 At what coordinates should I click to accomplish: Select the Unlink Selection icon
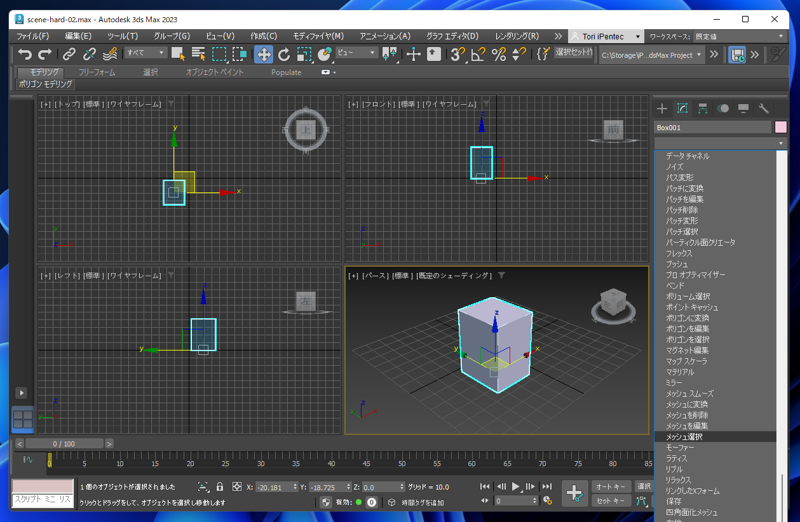[x=89, y=54]
